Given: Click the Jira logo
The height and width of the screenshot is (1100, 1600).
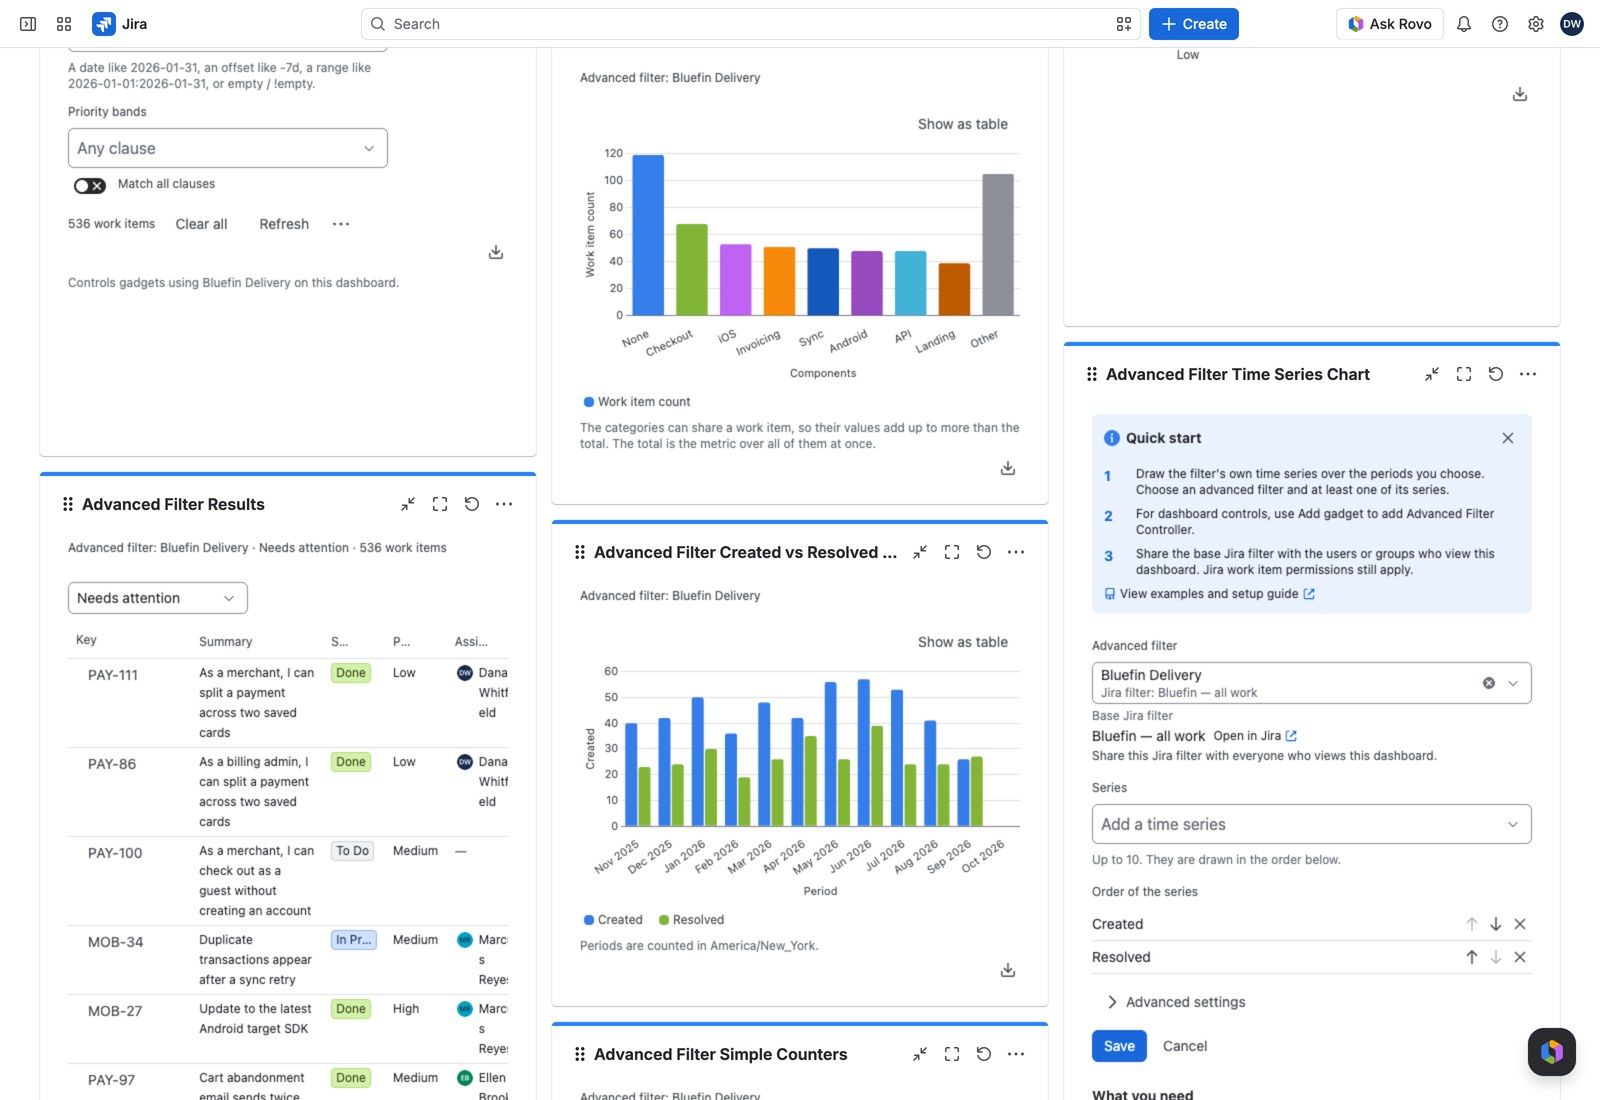Looking at the screenshot, I should 120,24.
